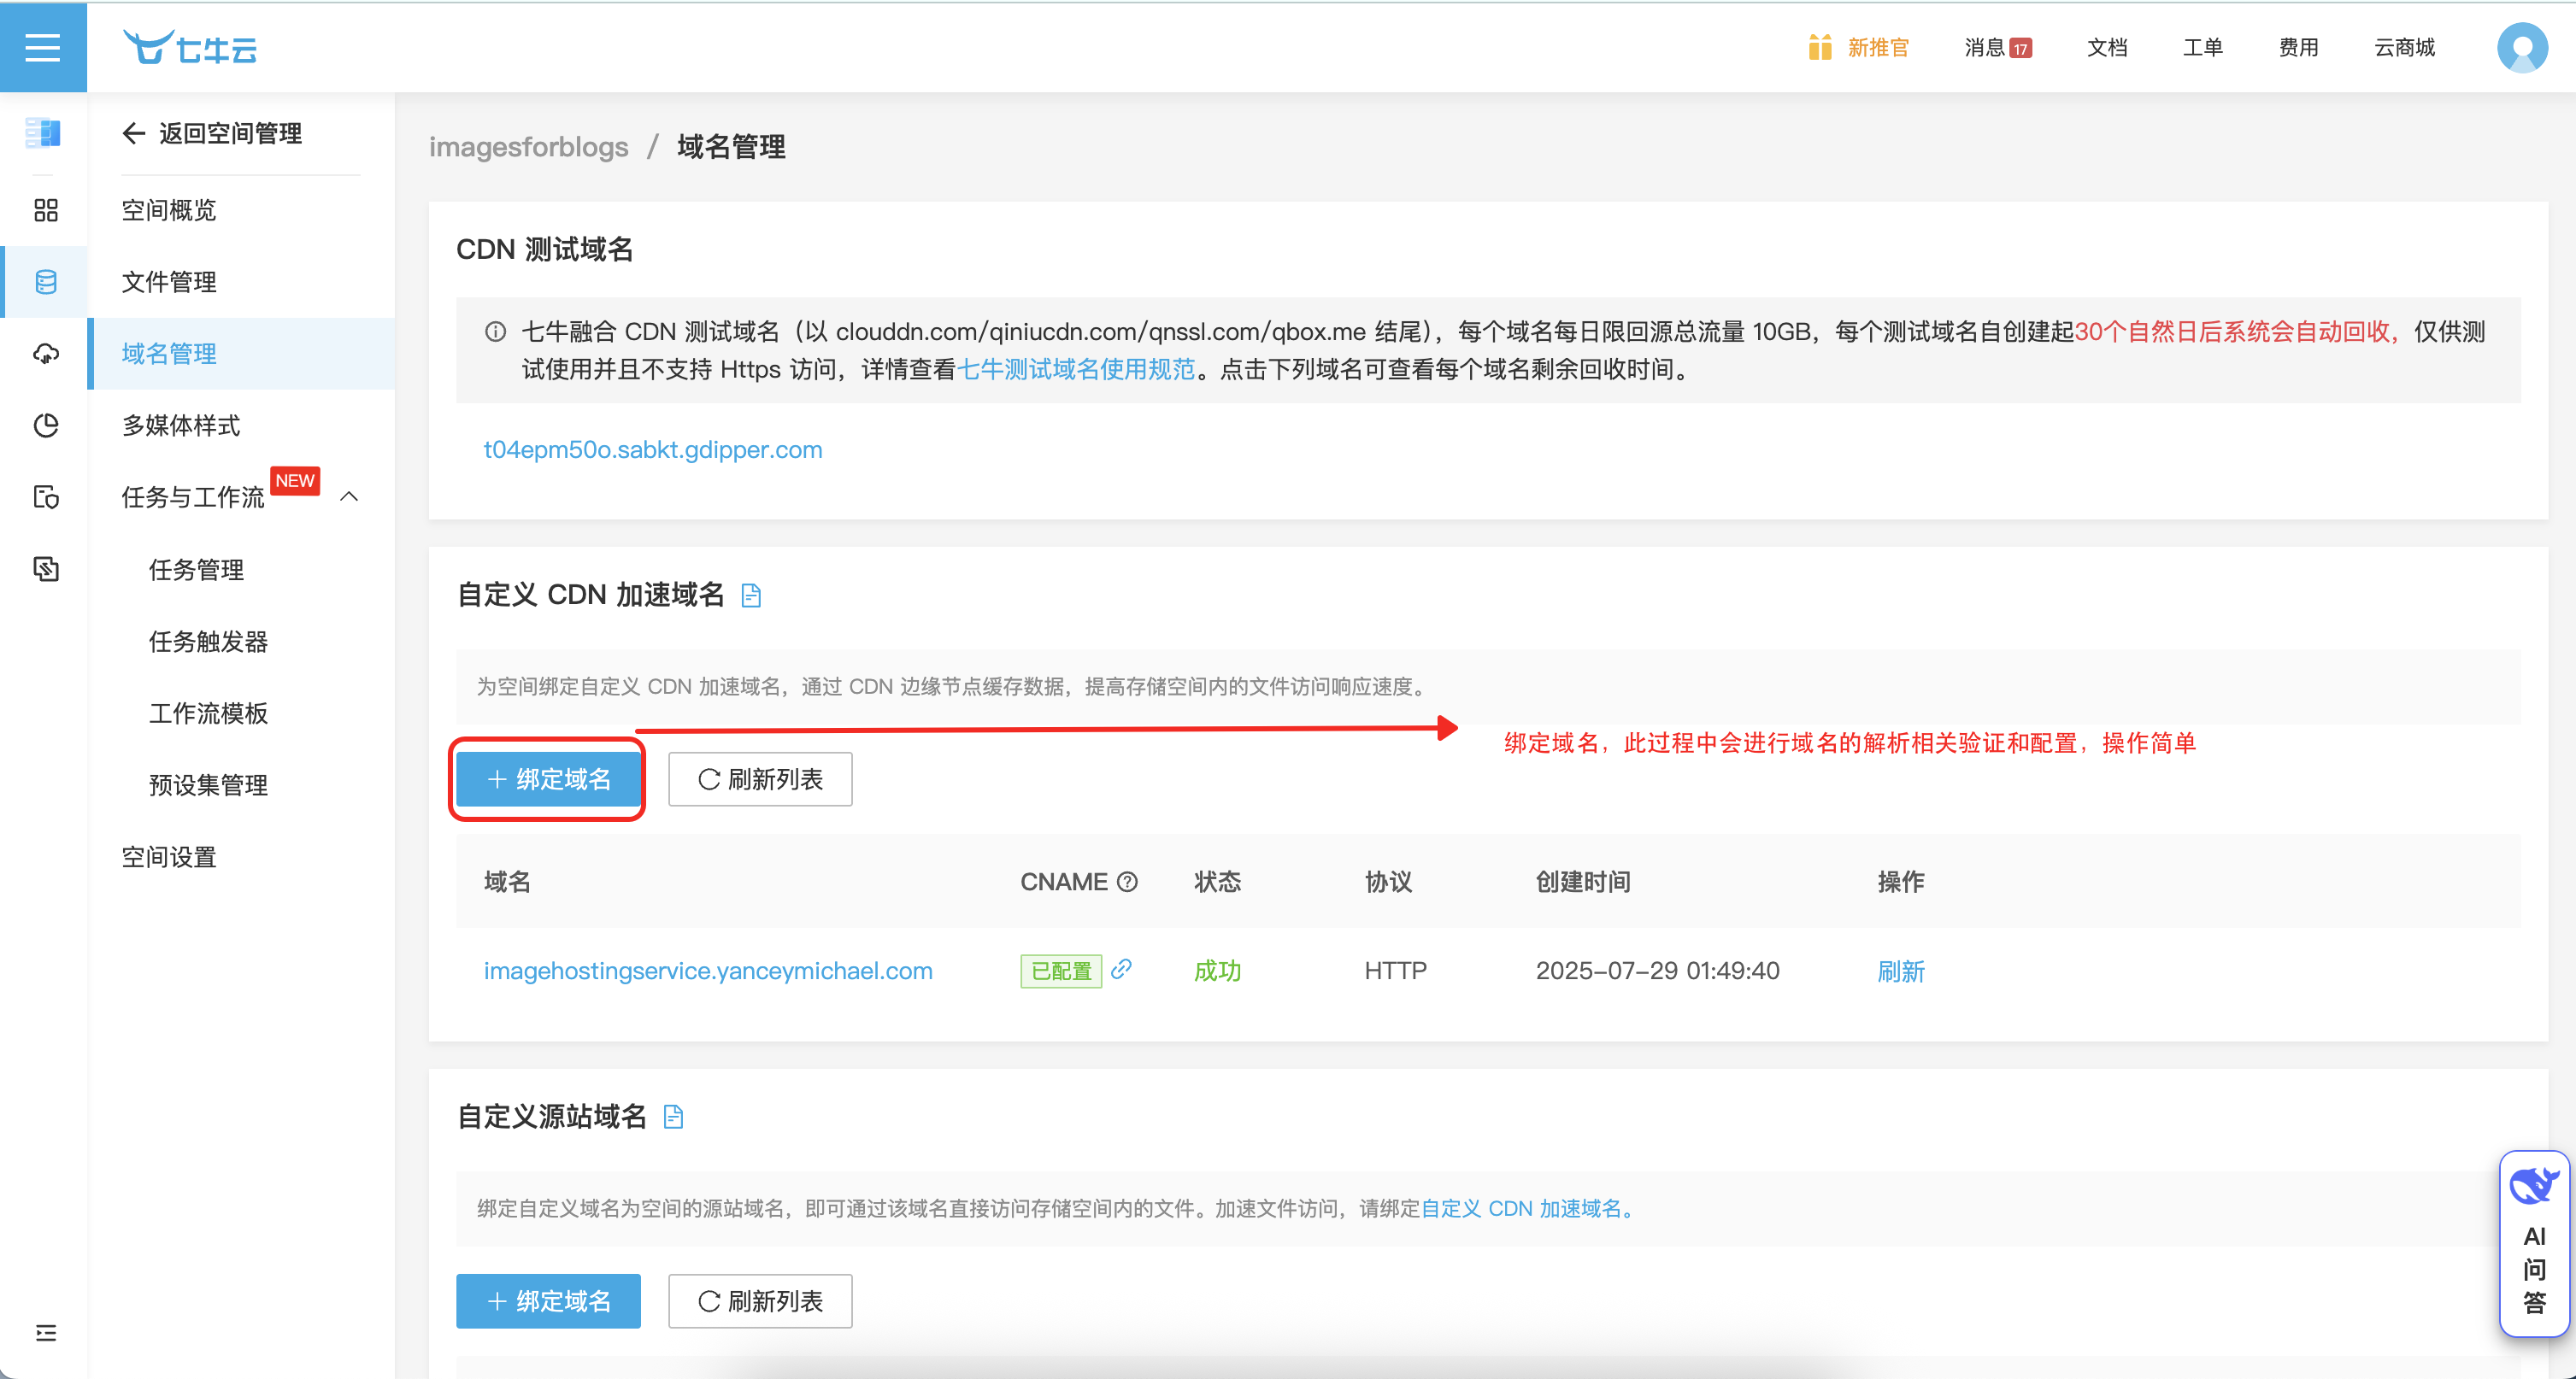
Task: Open 文档 in the top bar
Action: [x=2106, y=47]
